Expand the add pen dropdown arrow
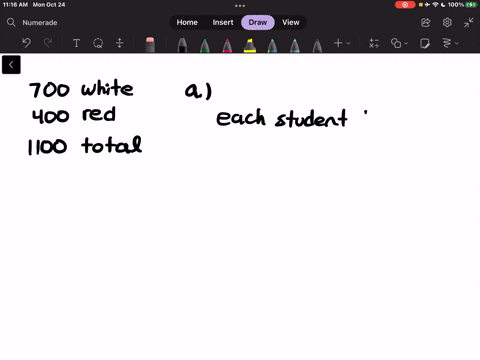Screen dimensions: 480x360 348,43
